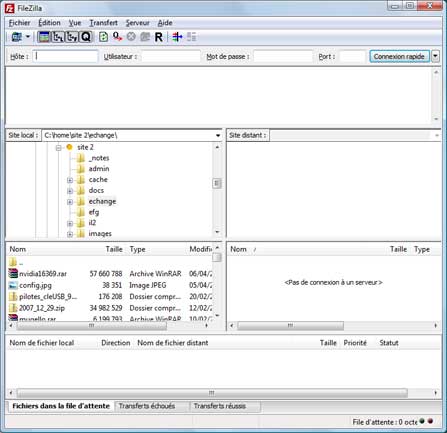Open the Serveur menu
Screen dimensions: 447x433
click(137, 23)
